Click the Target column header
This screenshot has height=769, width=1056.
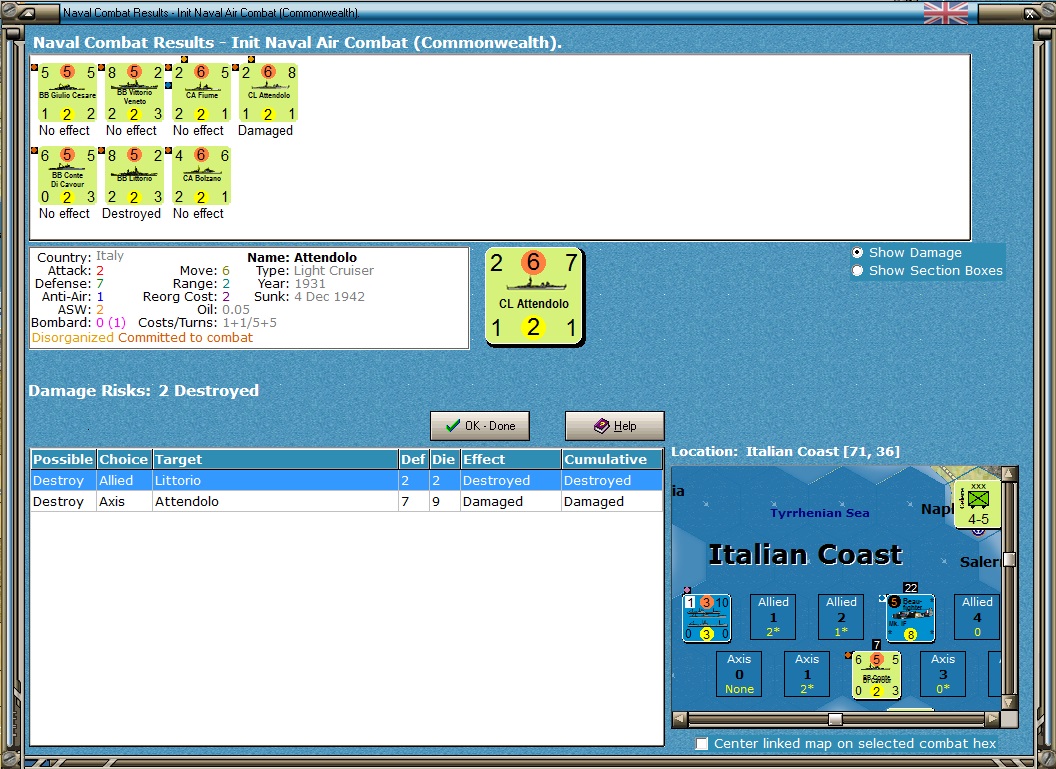click(275, 459)
